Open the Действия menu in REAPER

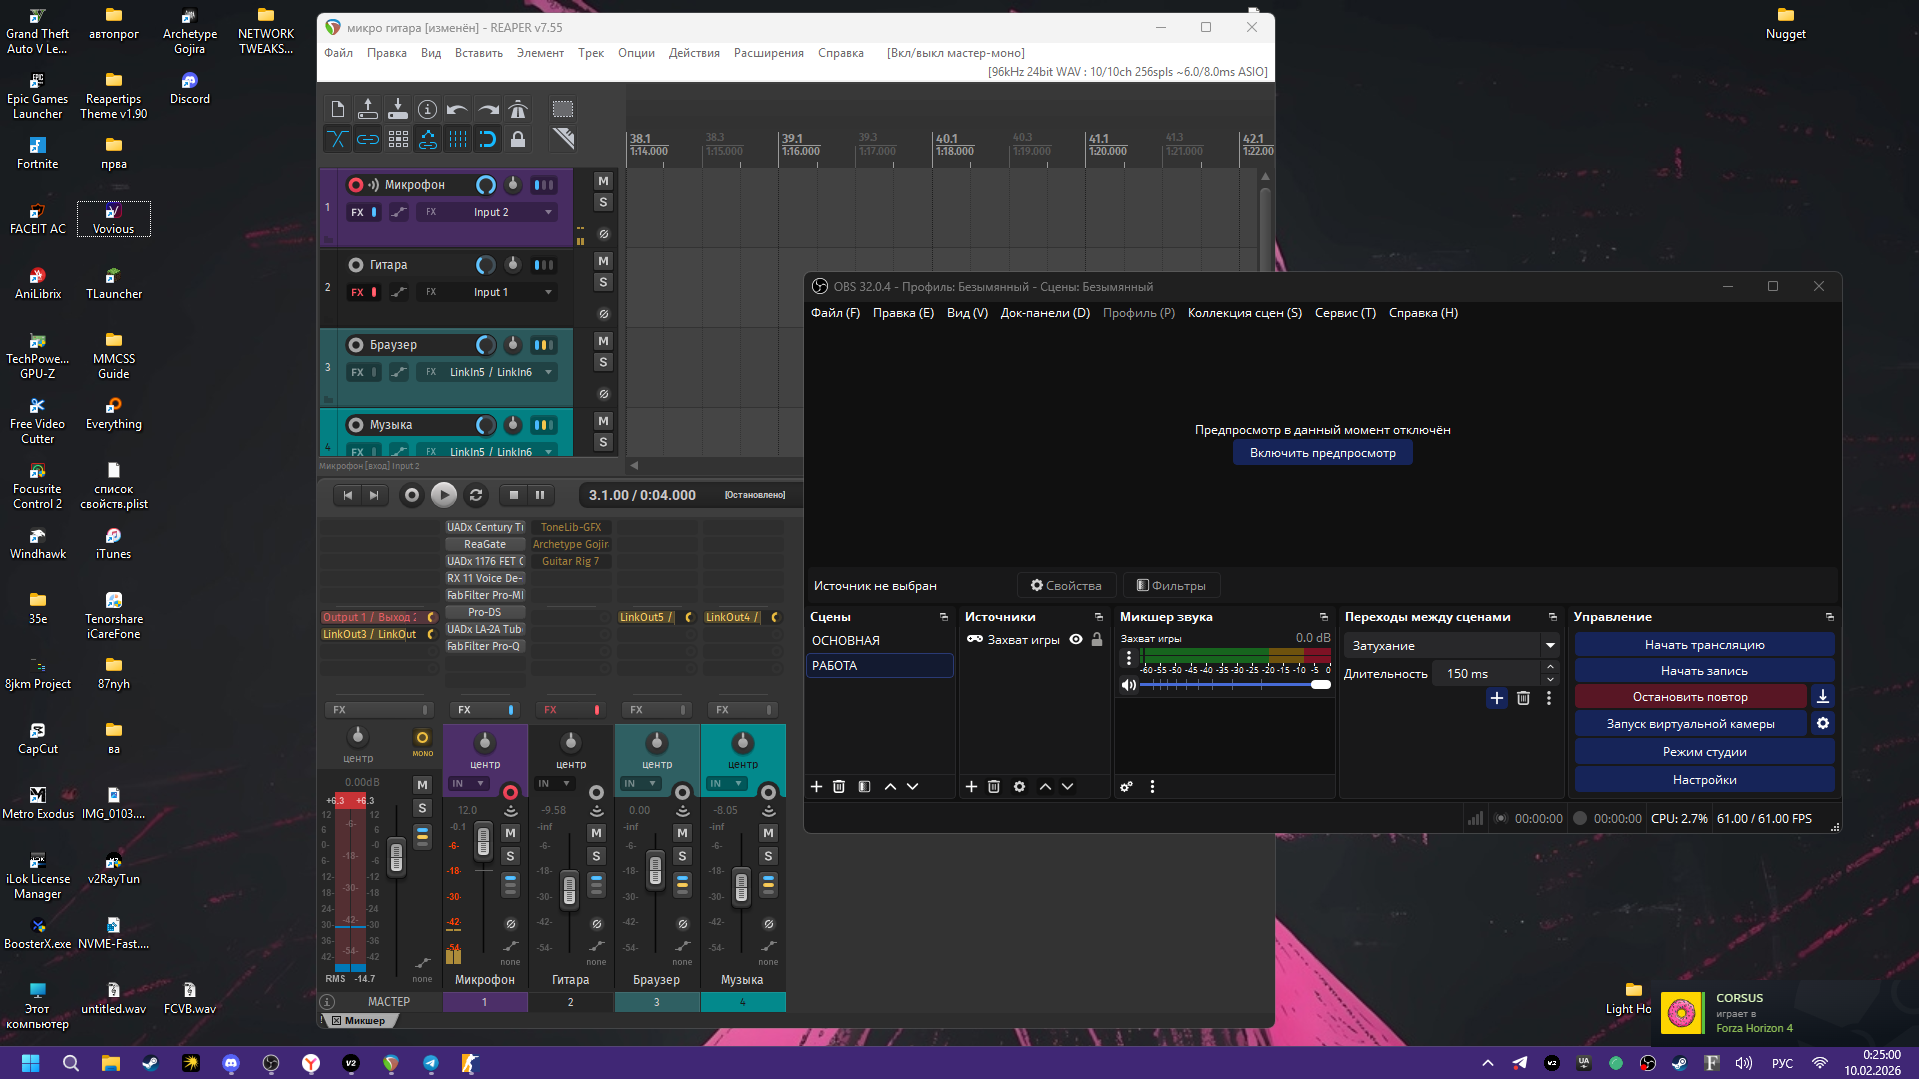(x=694, y=53)
